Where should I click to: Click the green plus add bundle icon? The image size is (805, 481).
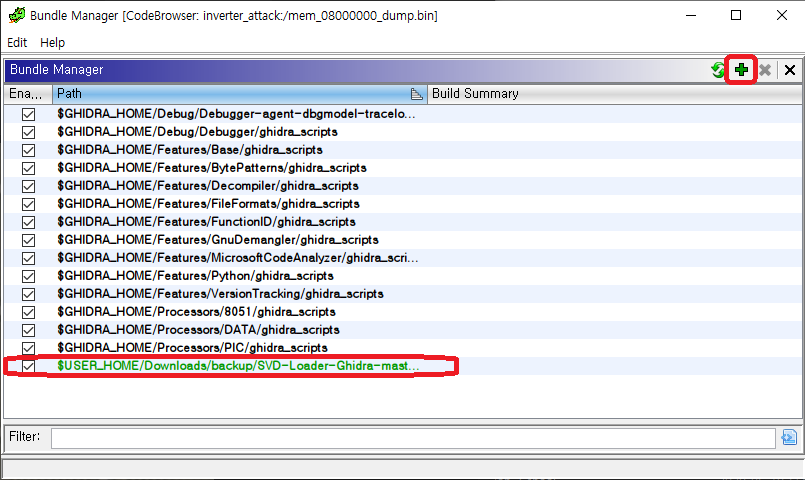741,70
